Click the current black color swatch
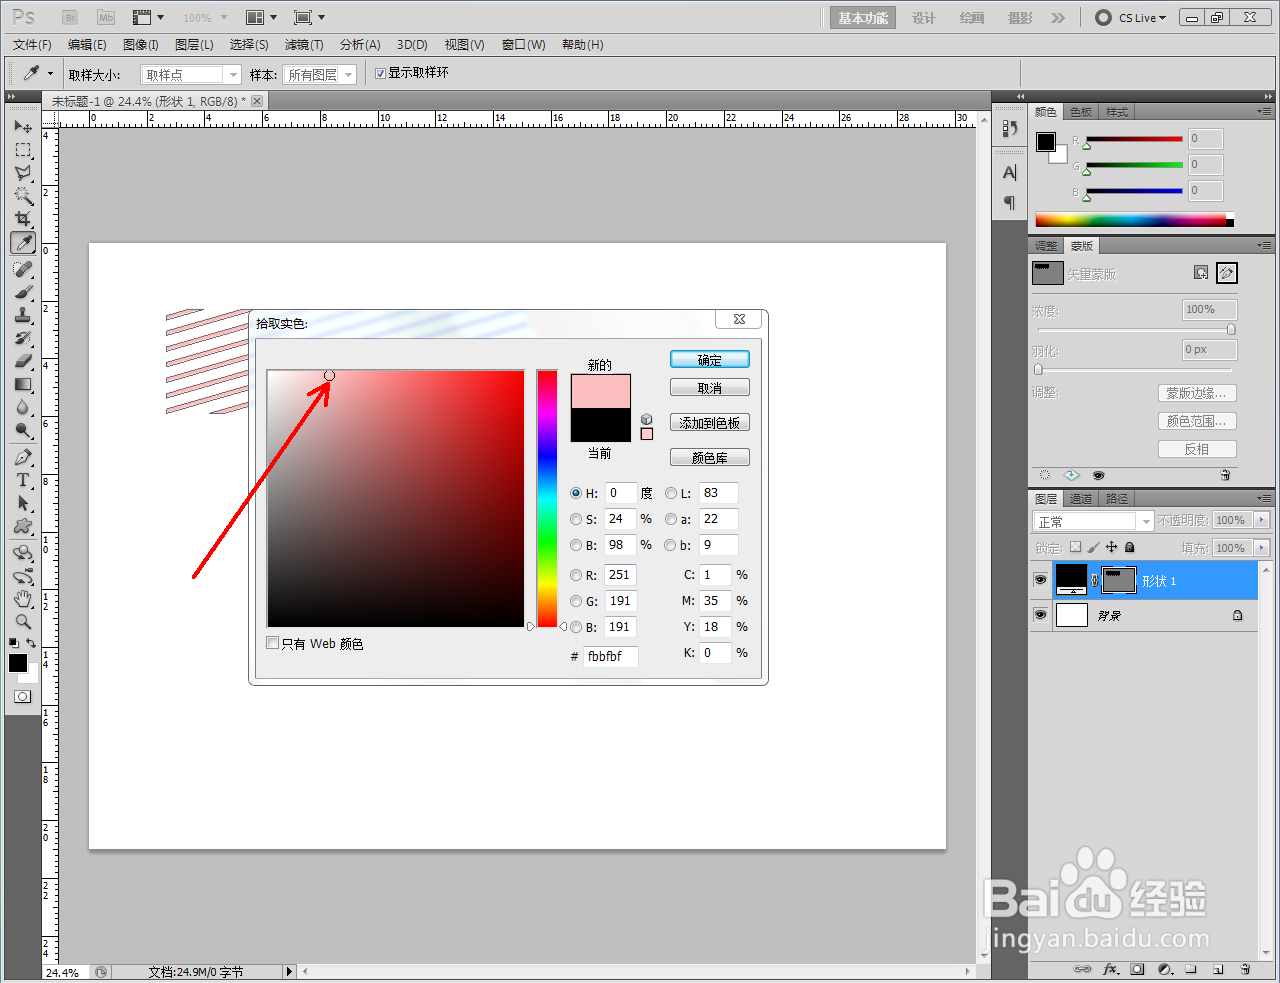 coord(601,425)
